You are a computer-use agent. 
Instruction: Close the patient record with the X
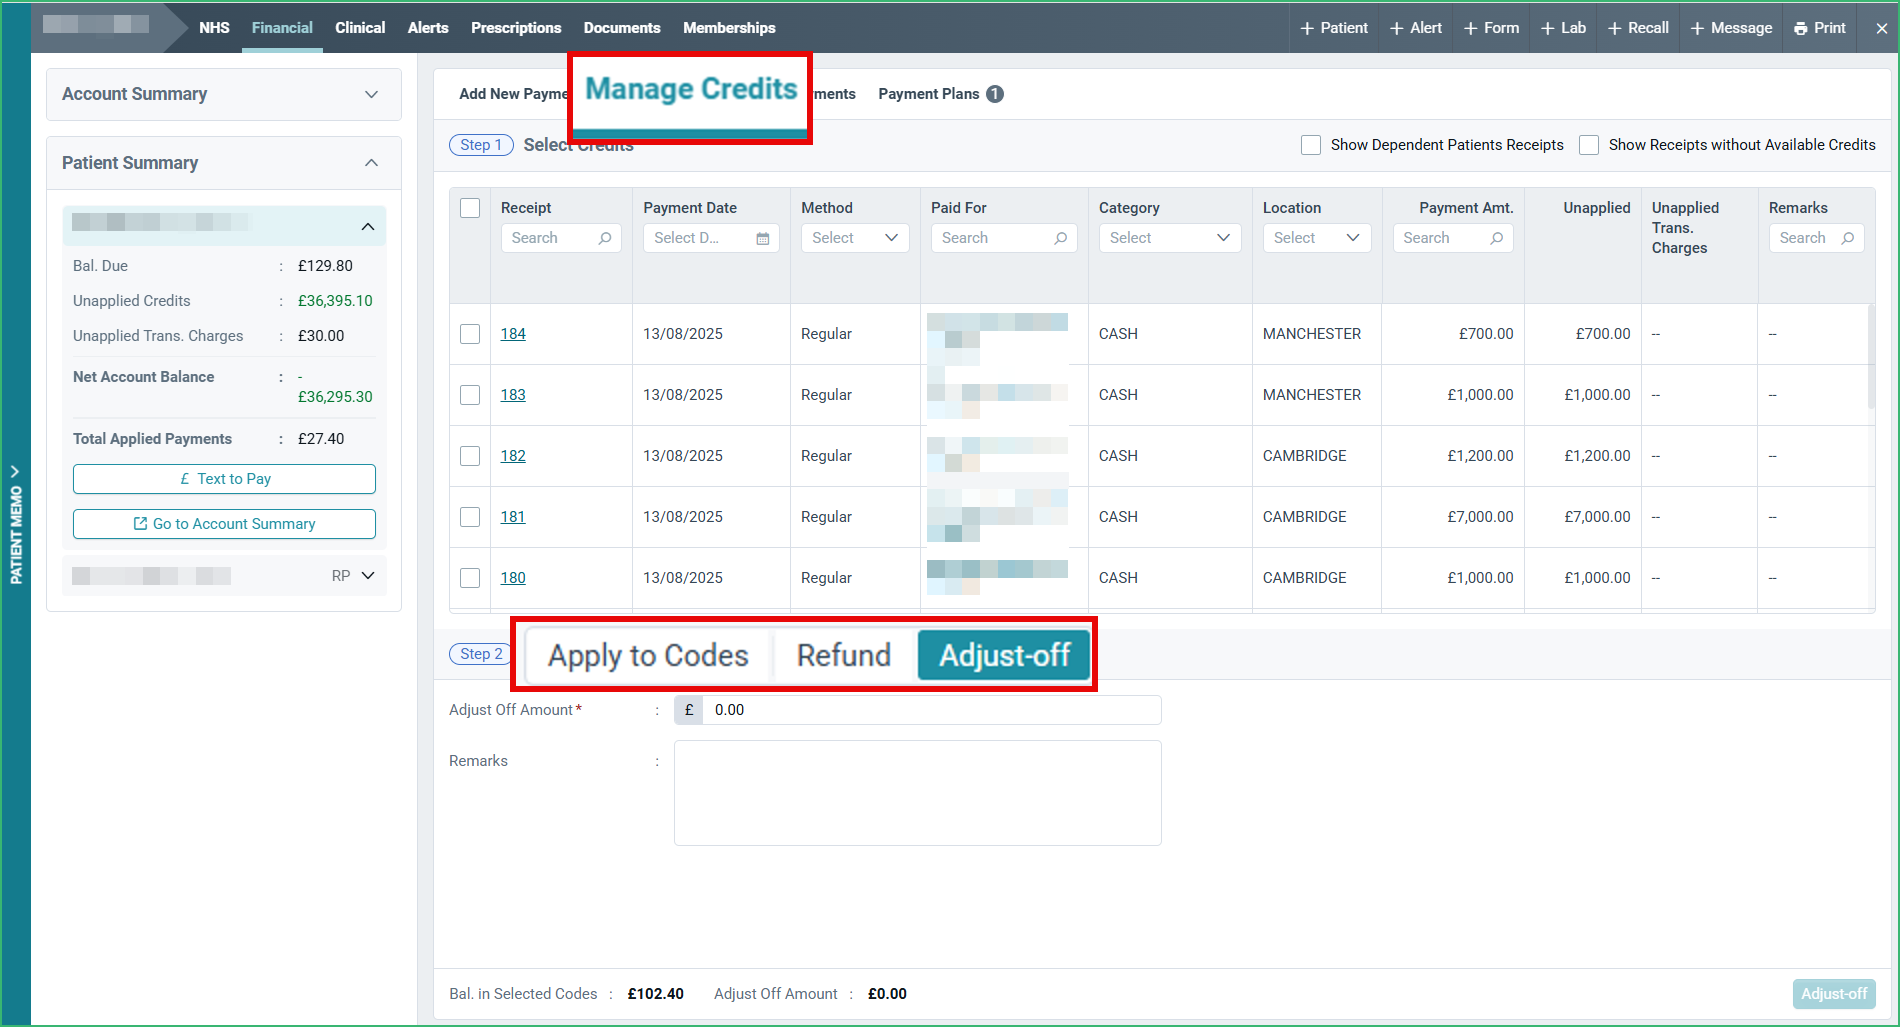click(x=1881, y=28)
